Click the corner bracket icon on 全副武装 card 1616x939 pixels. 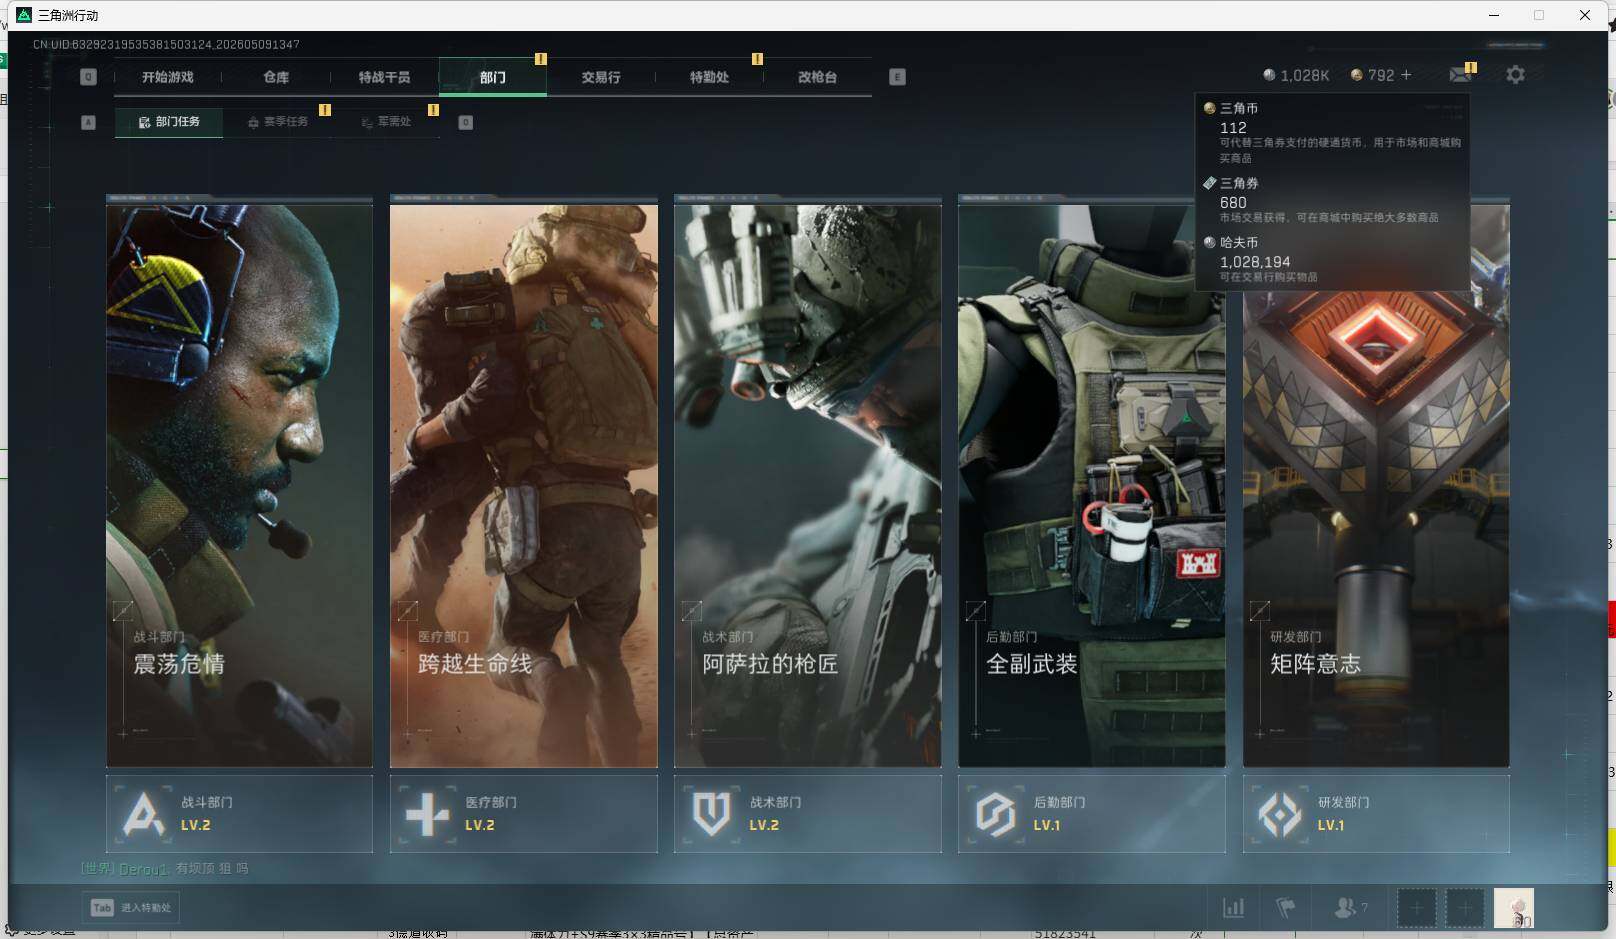click(975, 610)
